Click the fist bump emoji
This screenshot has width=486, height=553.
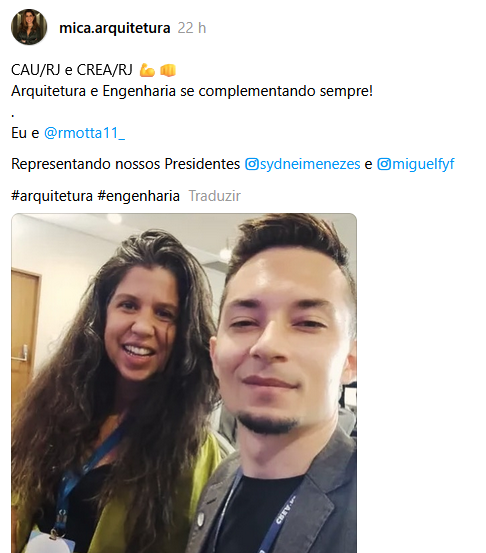(x=168, y=70)
